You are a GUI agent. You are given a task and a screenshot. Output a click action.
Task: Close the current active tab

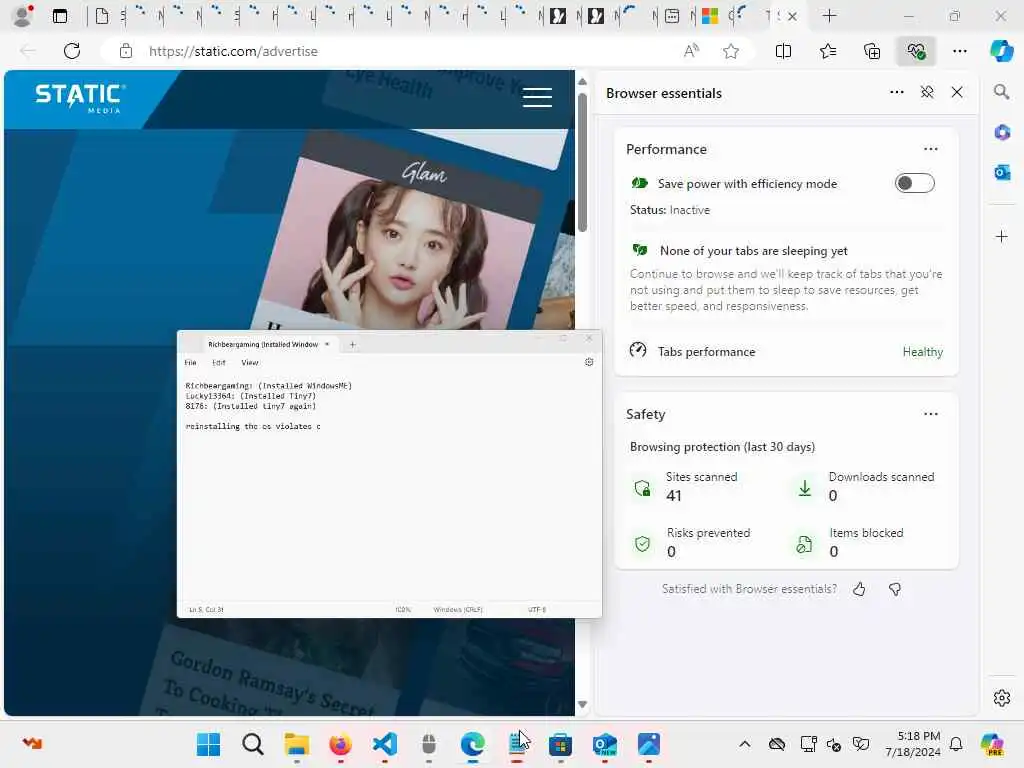point(792,16)
